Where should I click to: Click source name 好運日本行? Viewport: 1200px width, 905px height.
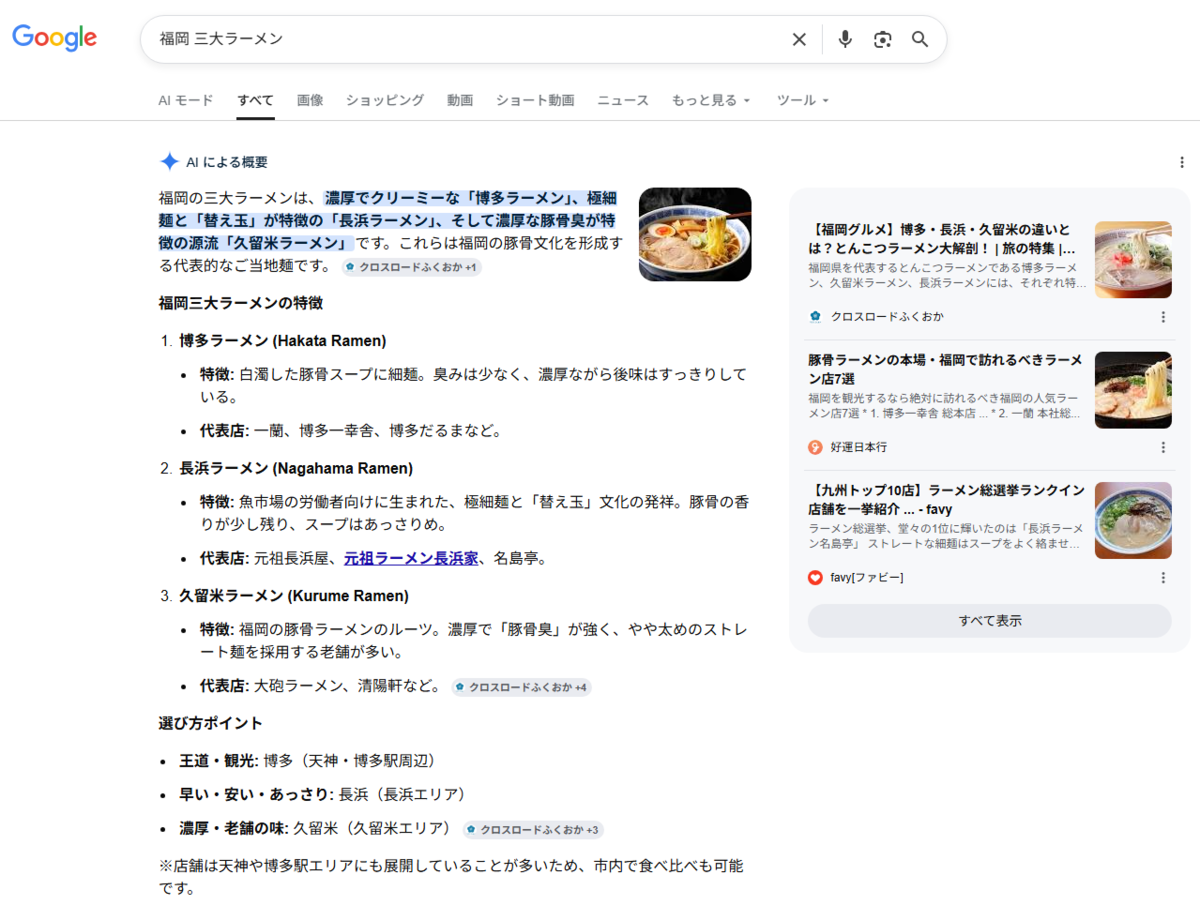tap(859, 447)
